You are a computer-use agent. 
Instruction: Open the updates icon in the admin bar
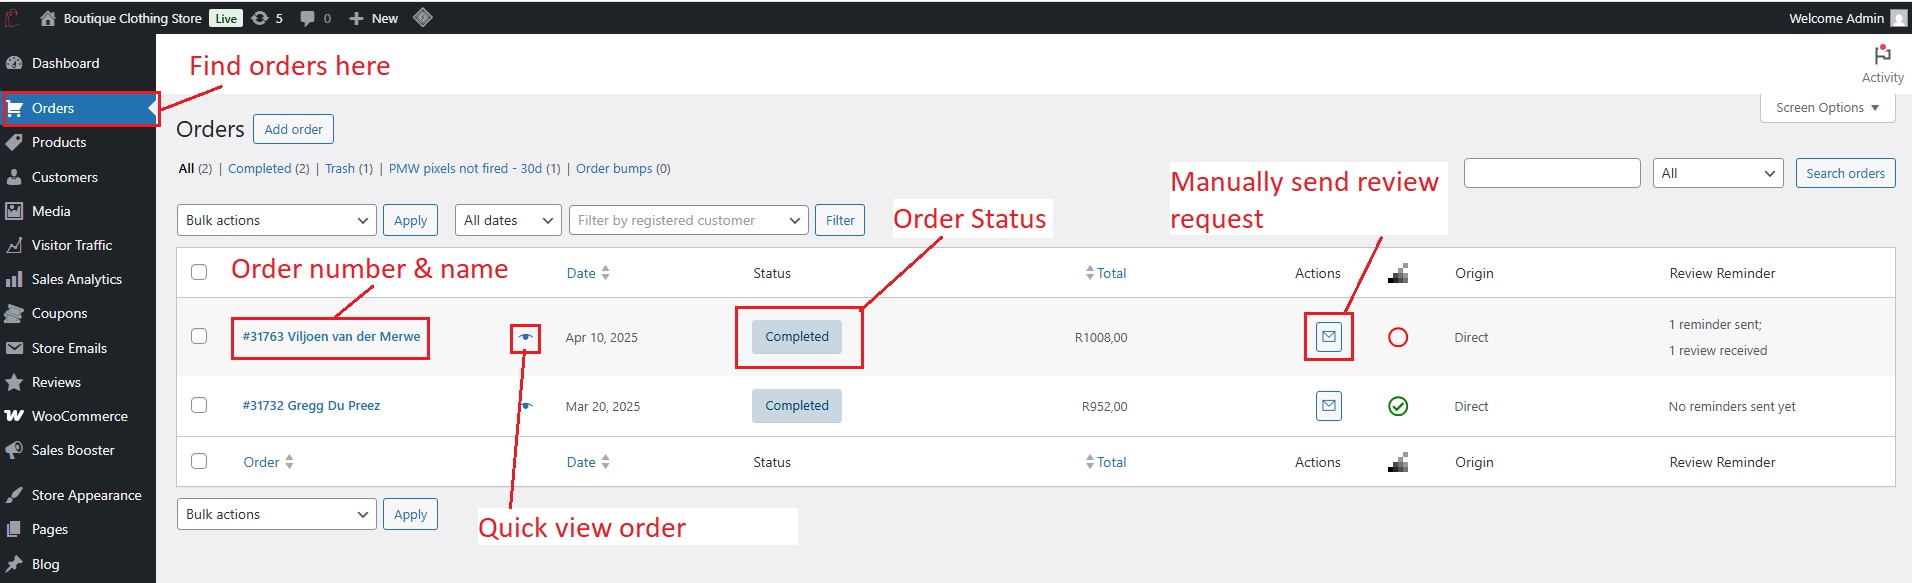[266, 18]
